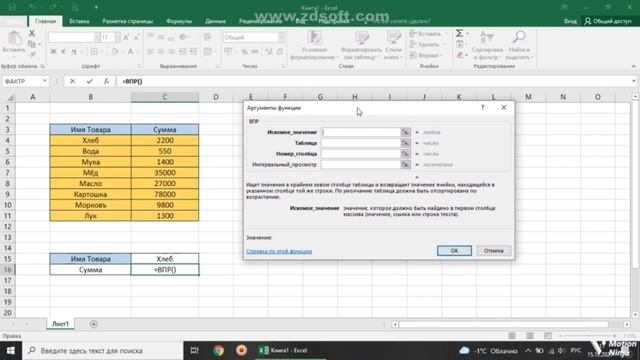Click the Таблица argument input field
Image resolution: width=640 pixels, height=360 pixels.
[x=361, y=143]
